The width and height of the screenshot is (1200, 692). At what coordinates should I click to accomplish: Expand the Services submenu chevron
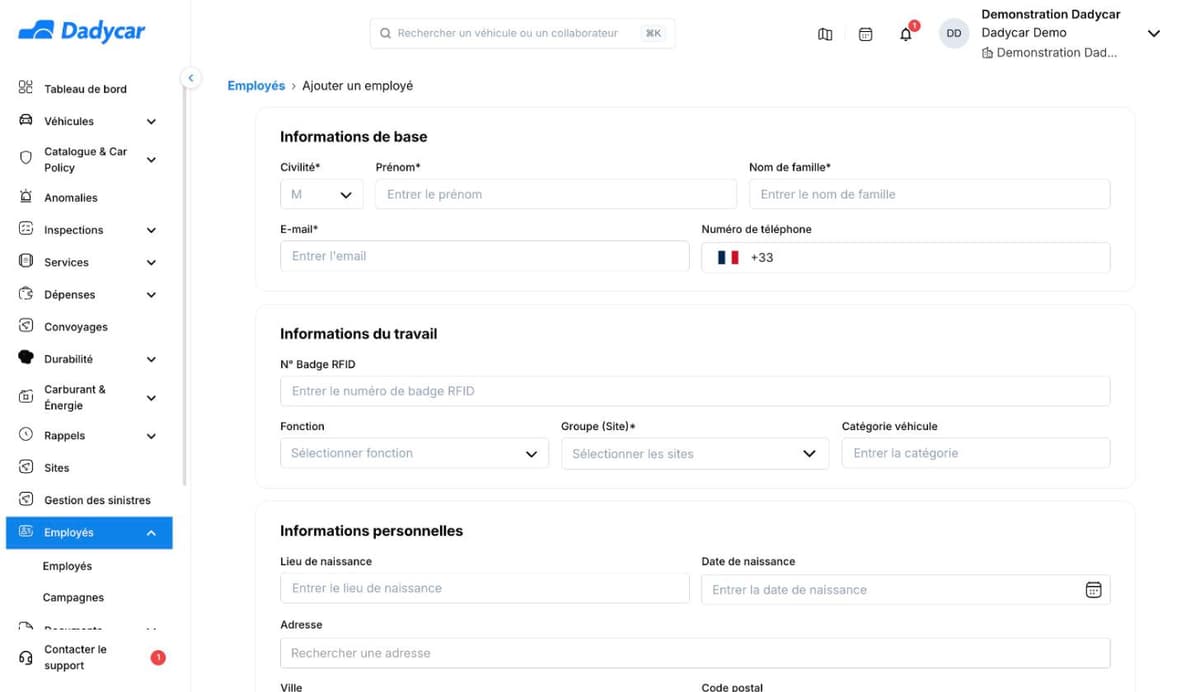coord(151,262)
